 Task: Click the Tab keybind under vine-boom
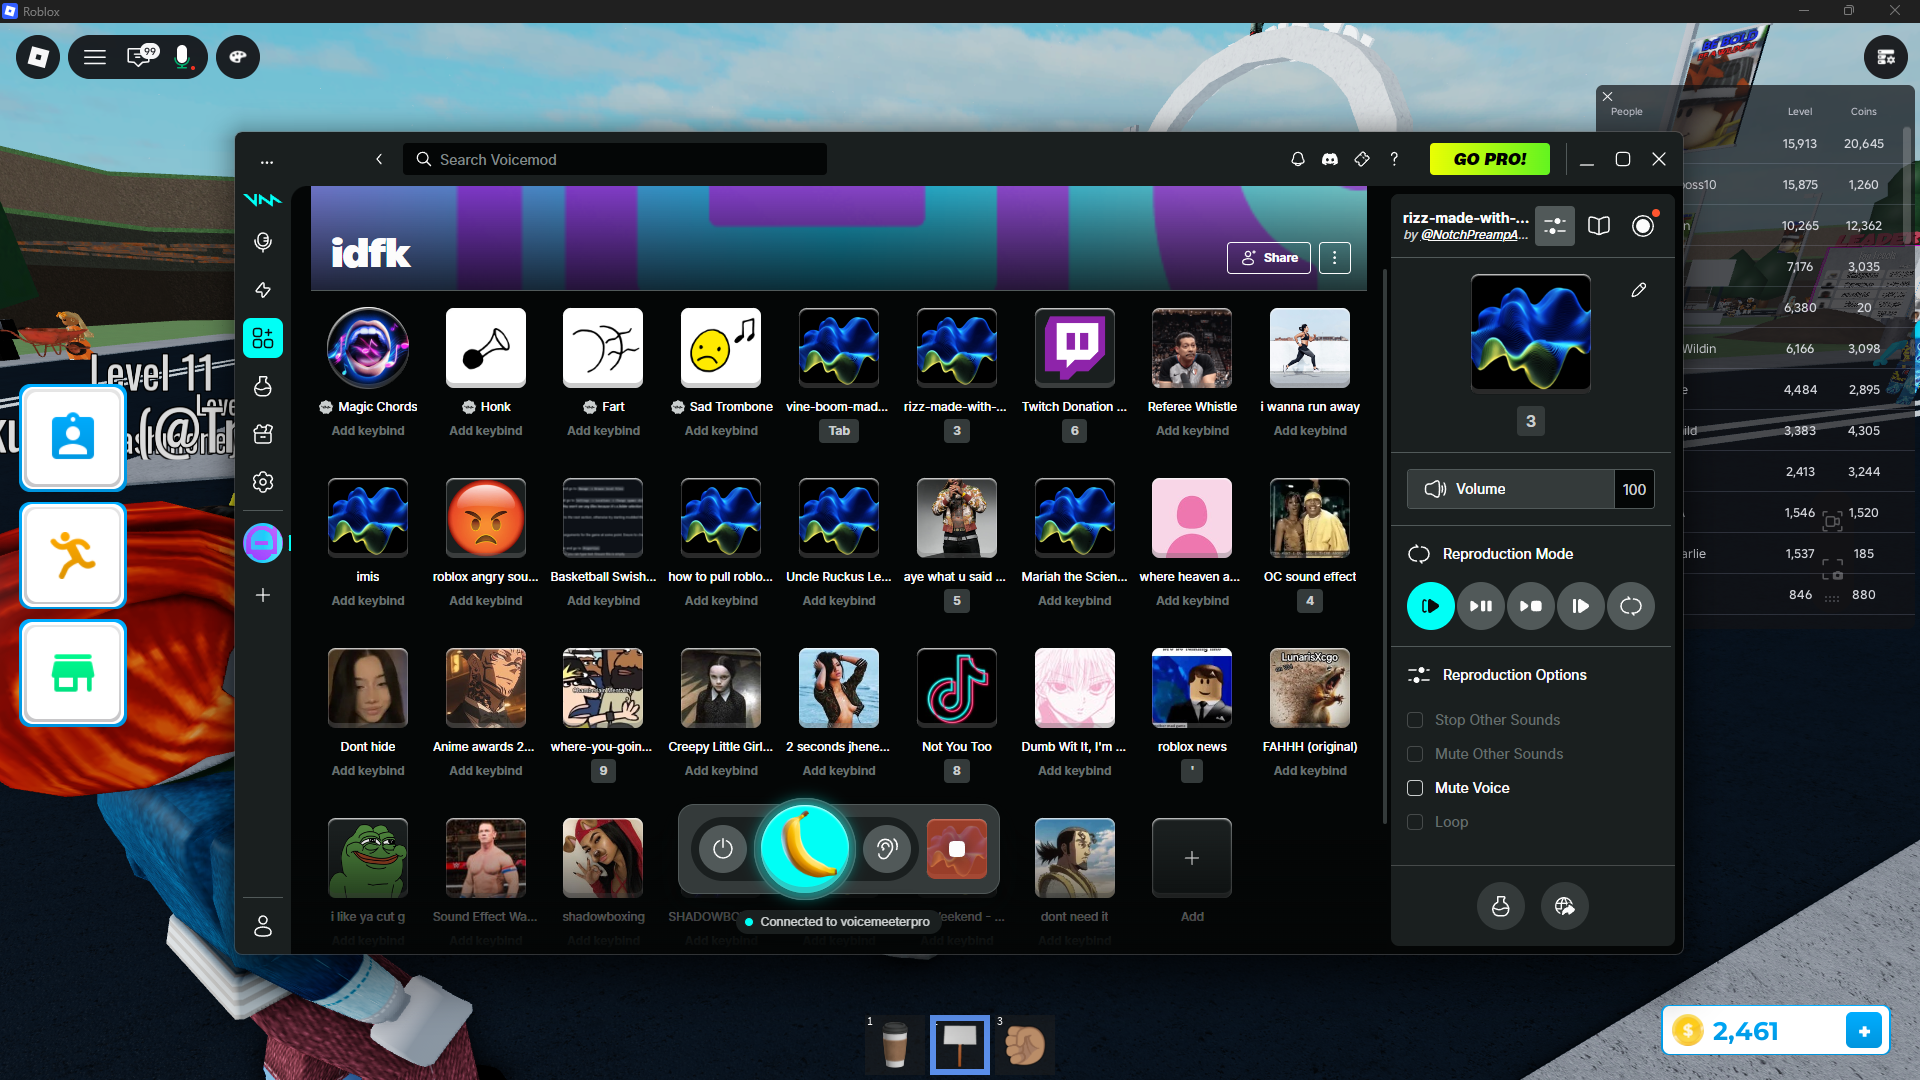[839, 431]
